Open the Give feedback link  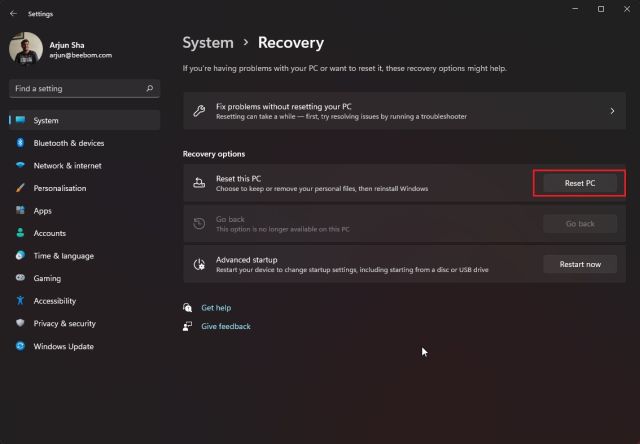tap(226, 326)
